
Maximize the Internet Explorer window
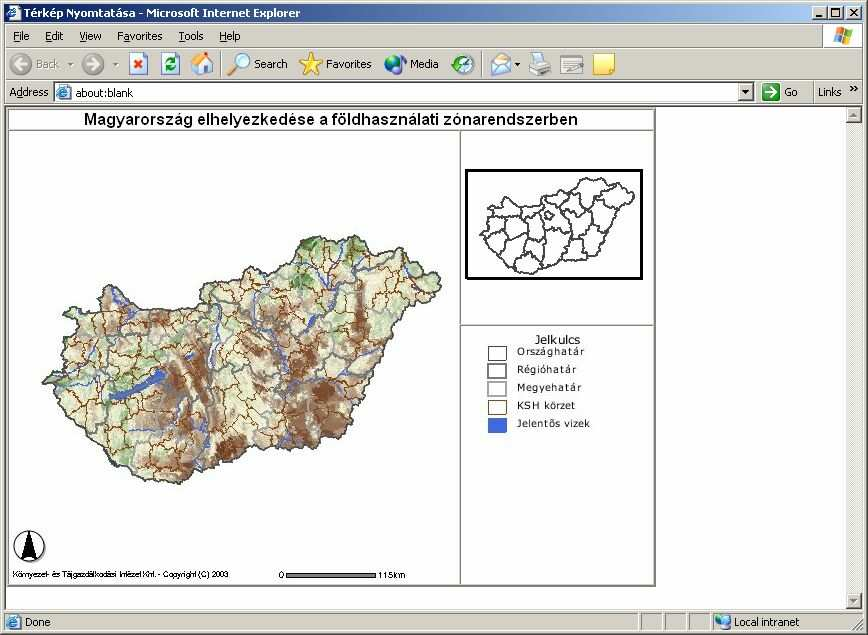tap(835, 13)
